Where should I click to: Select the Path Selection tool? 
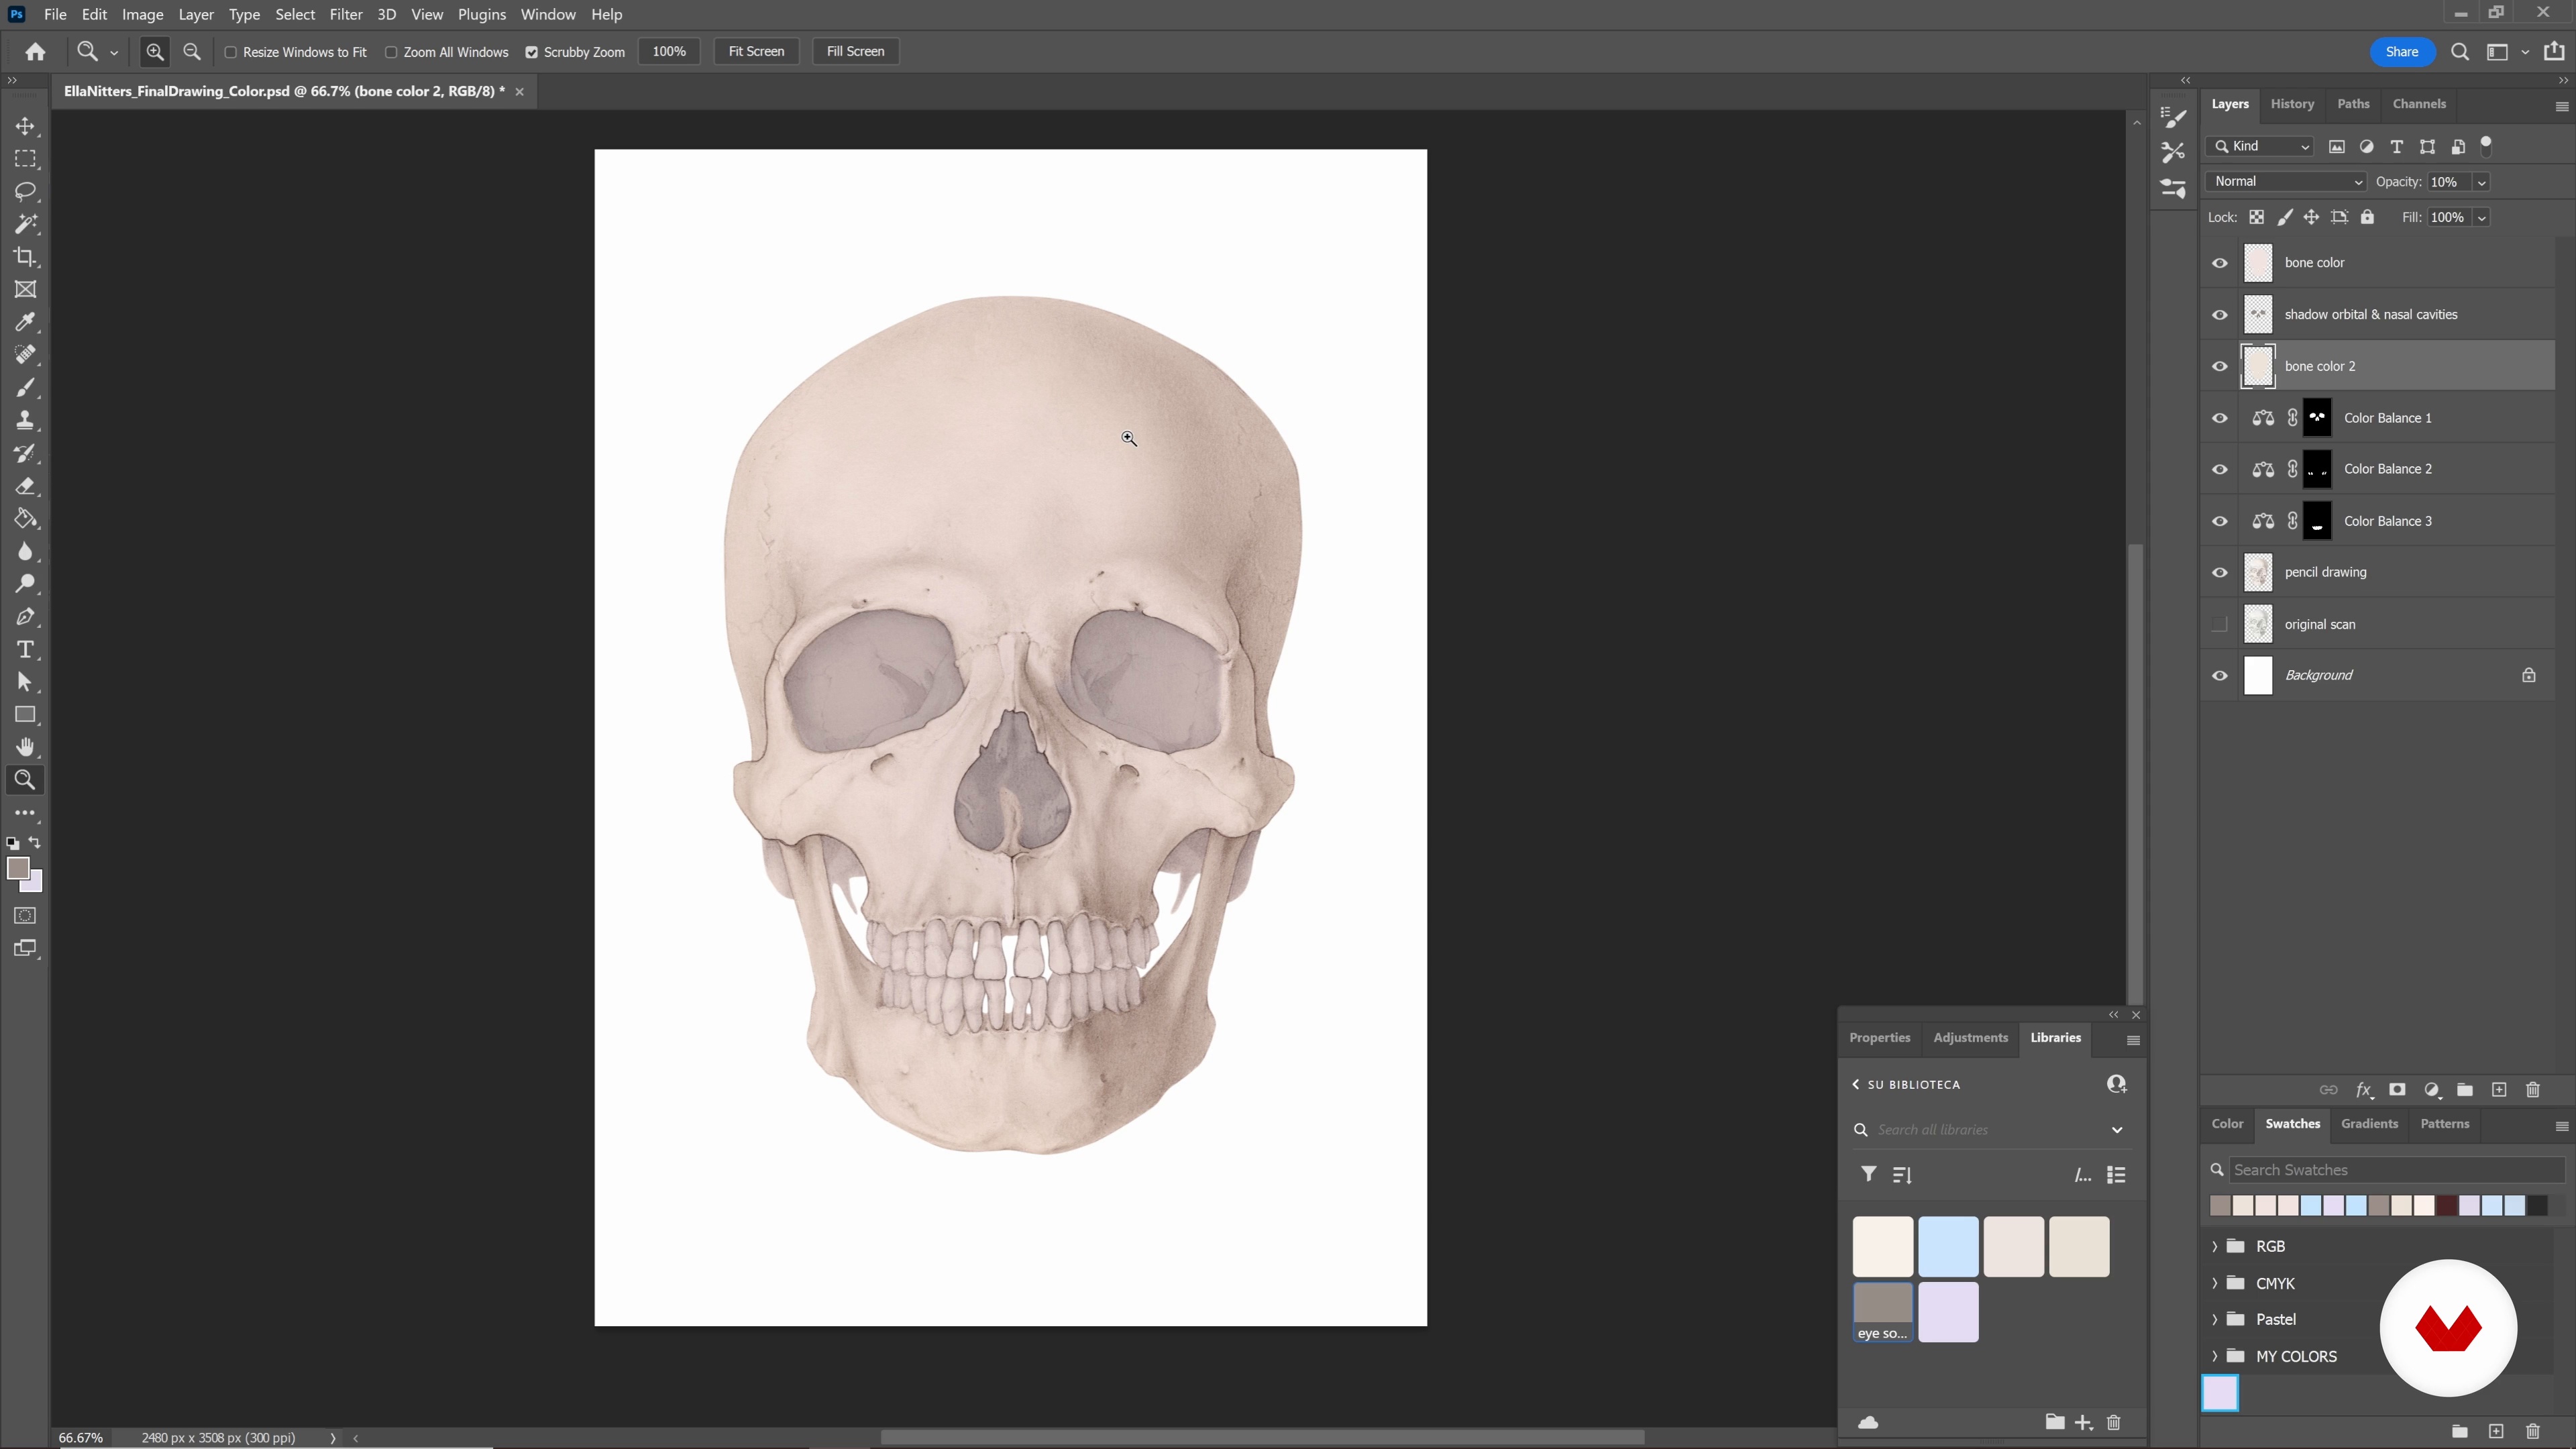pos(25,682)
